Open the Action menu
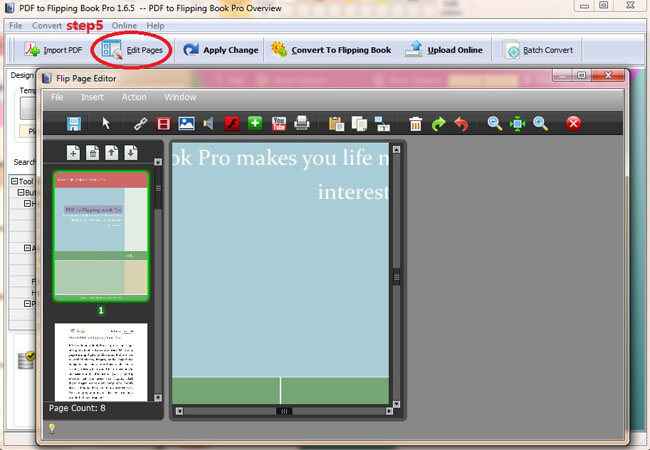 click(134, 97)
